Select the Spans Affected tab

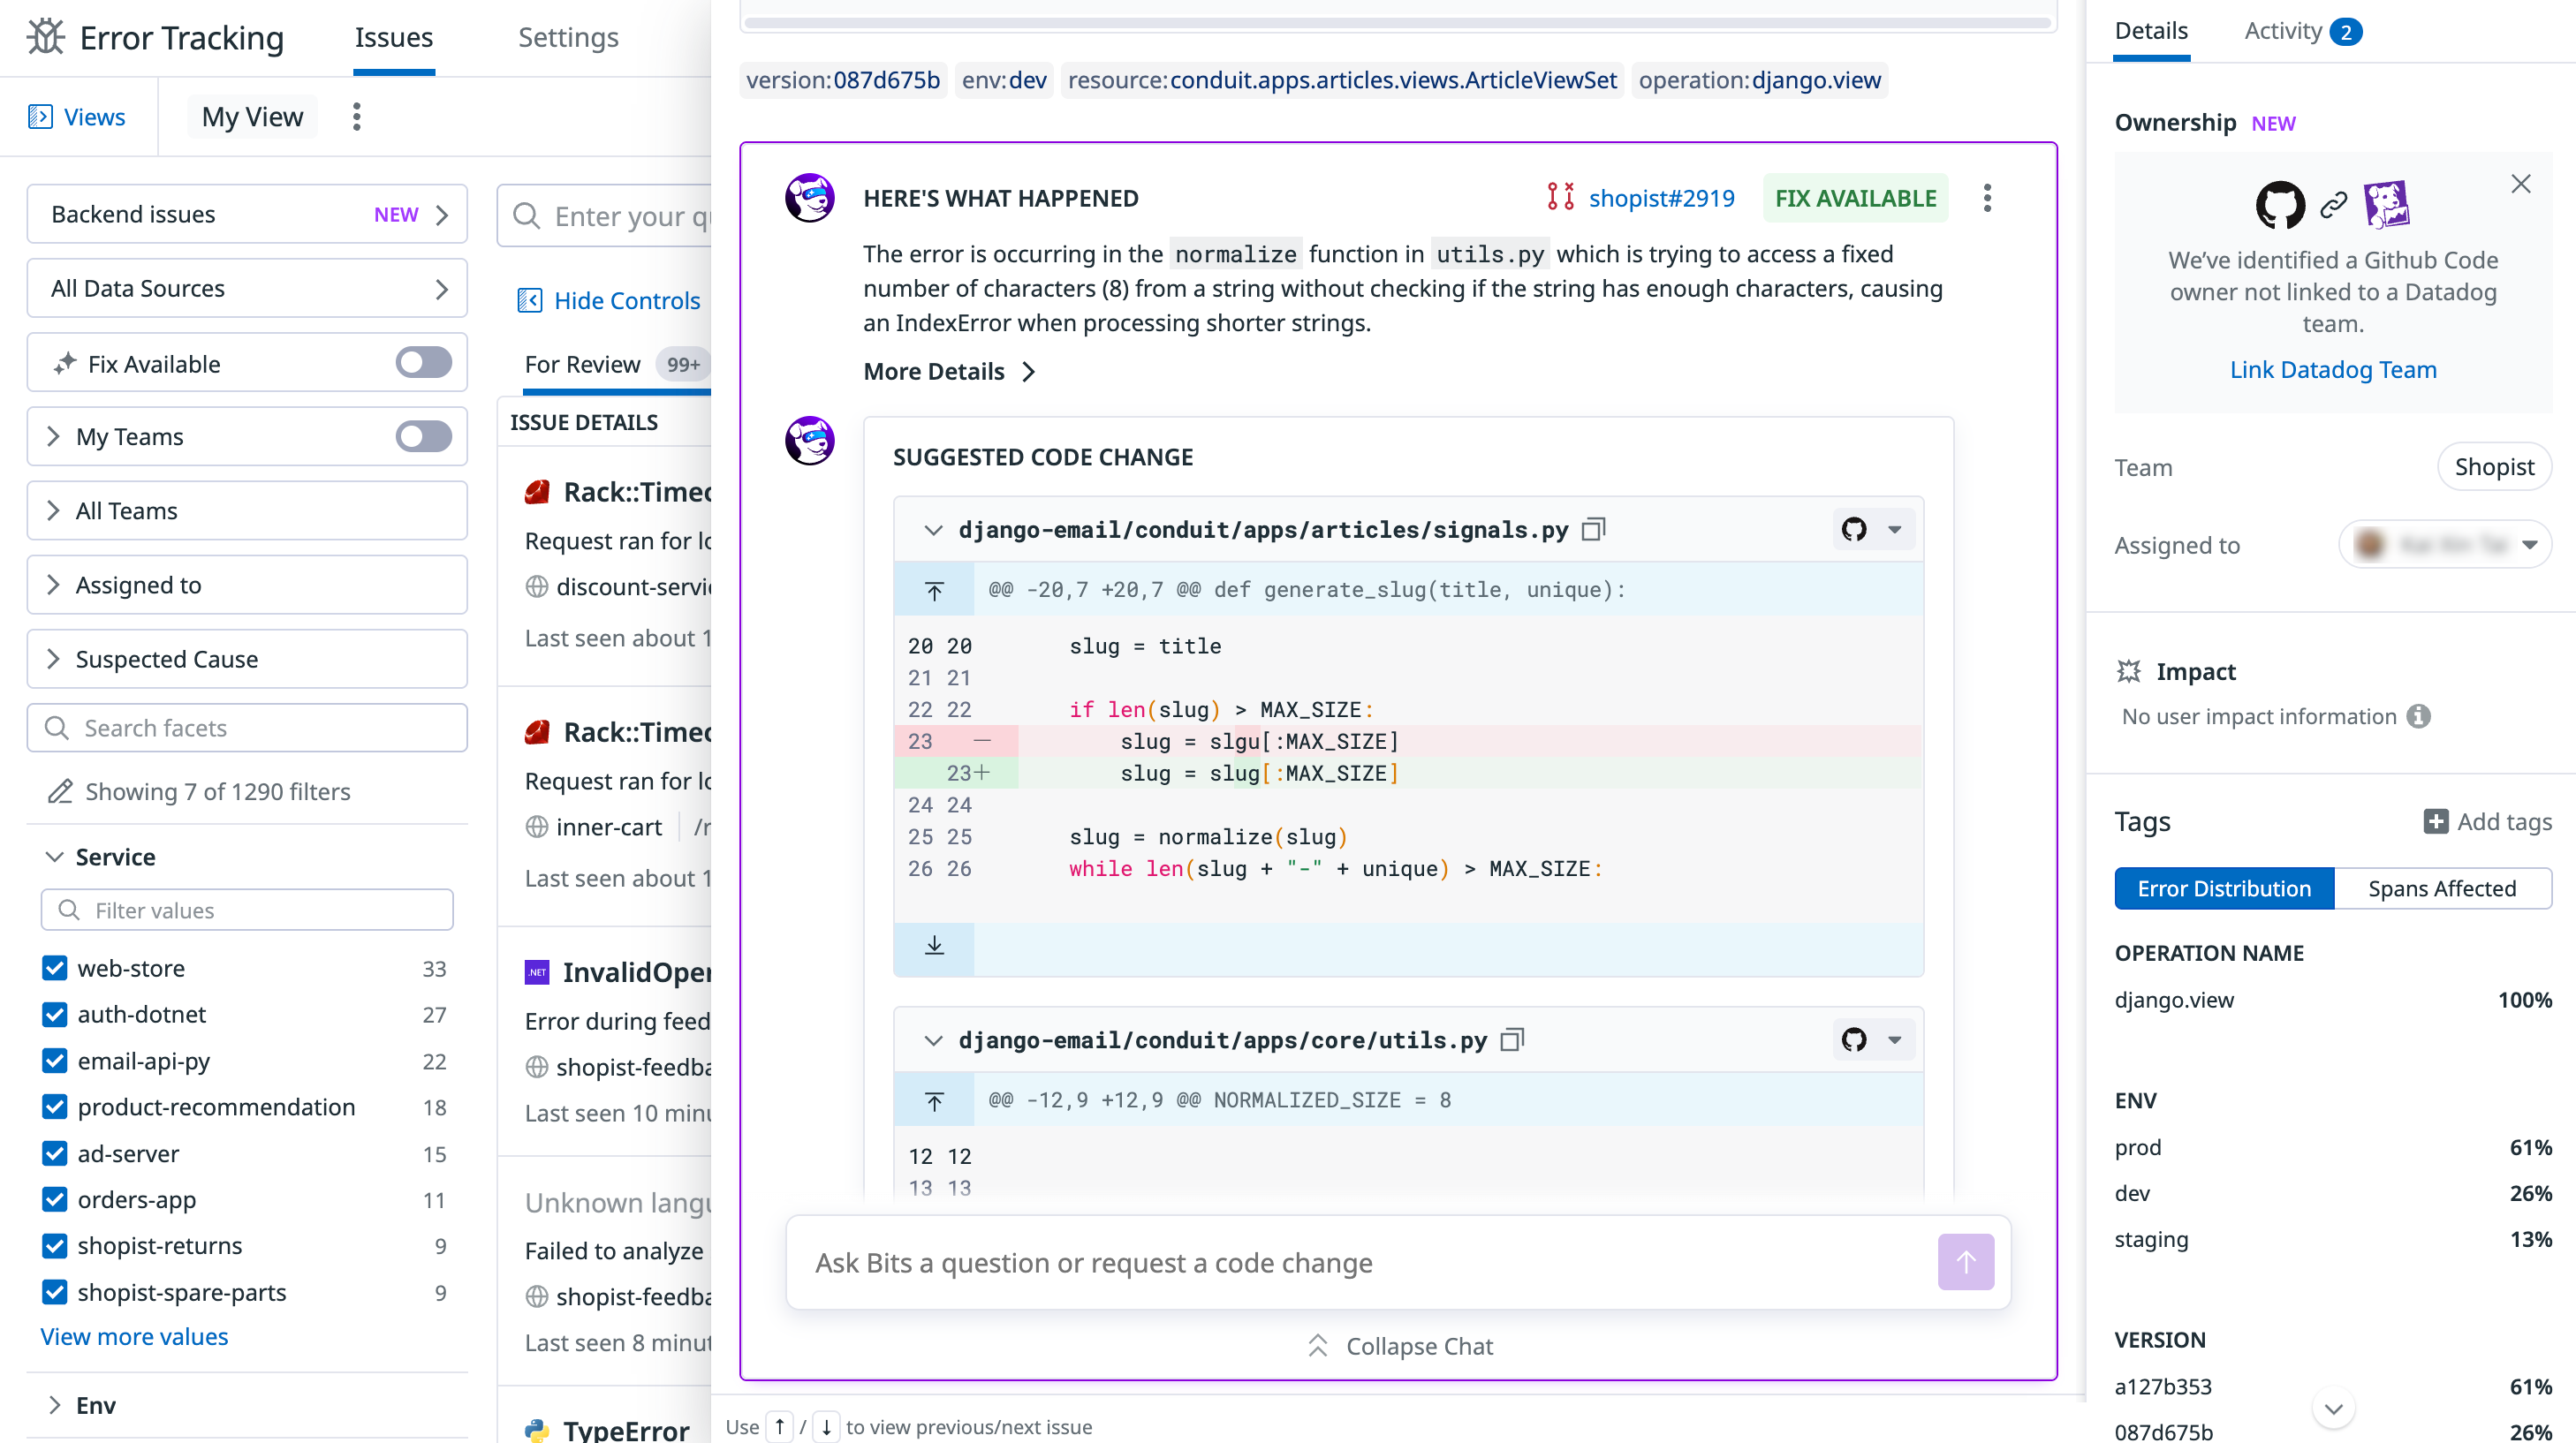pyautogui.click(x=2441, y=888)
